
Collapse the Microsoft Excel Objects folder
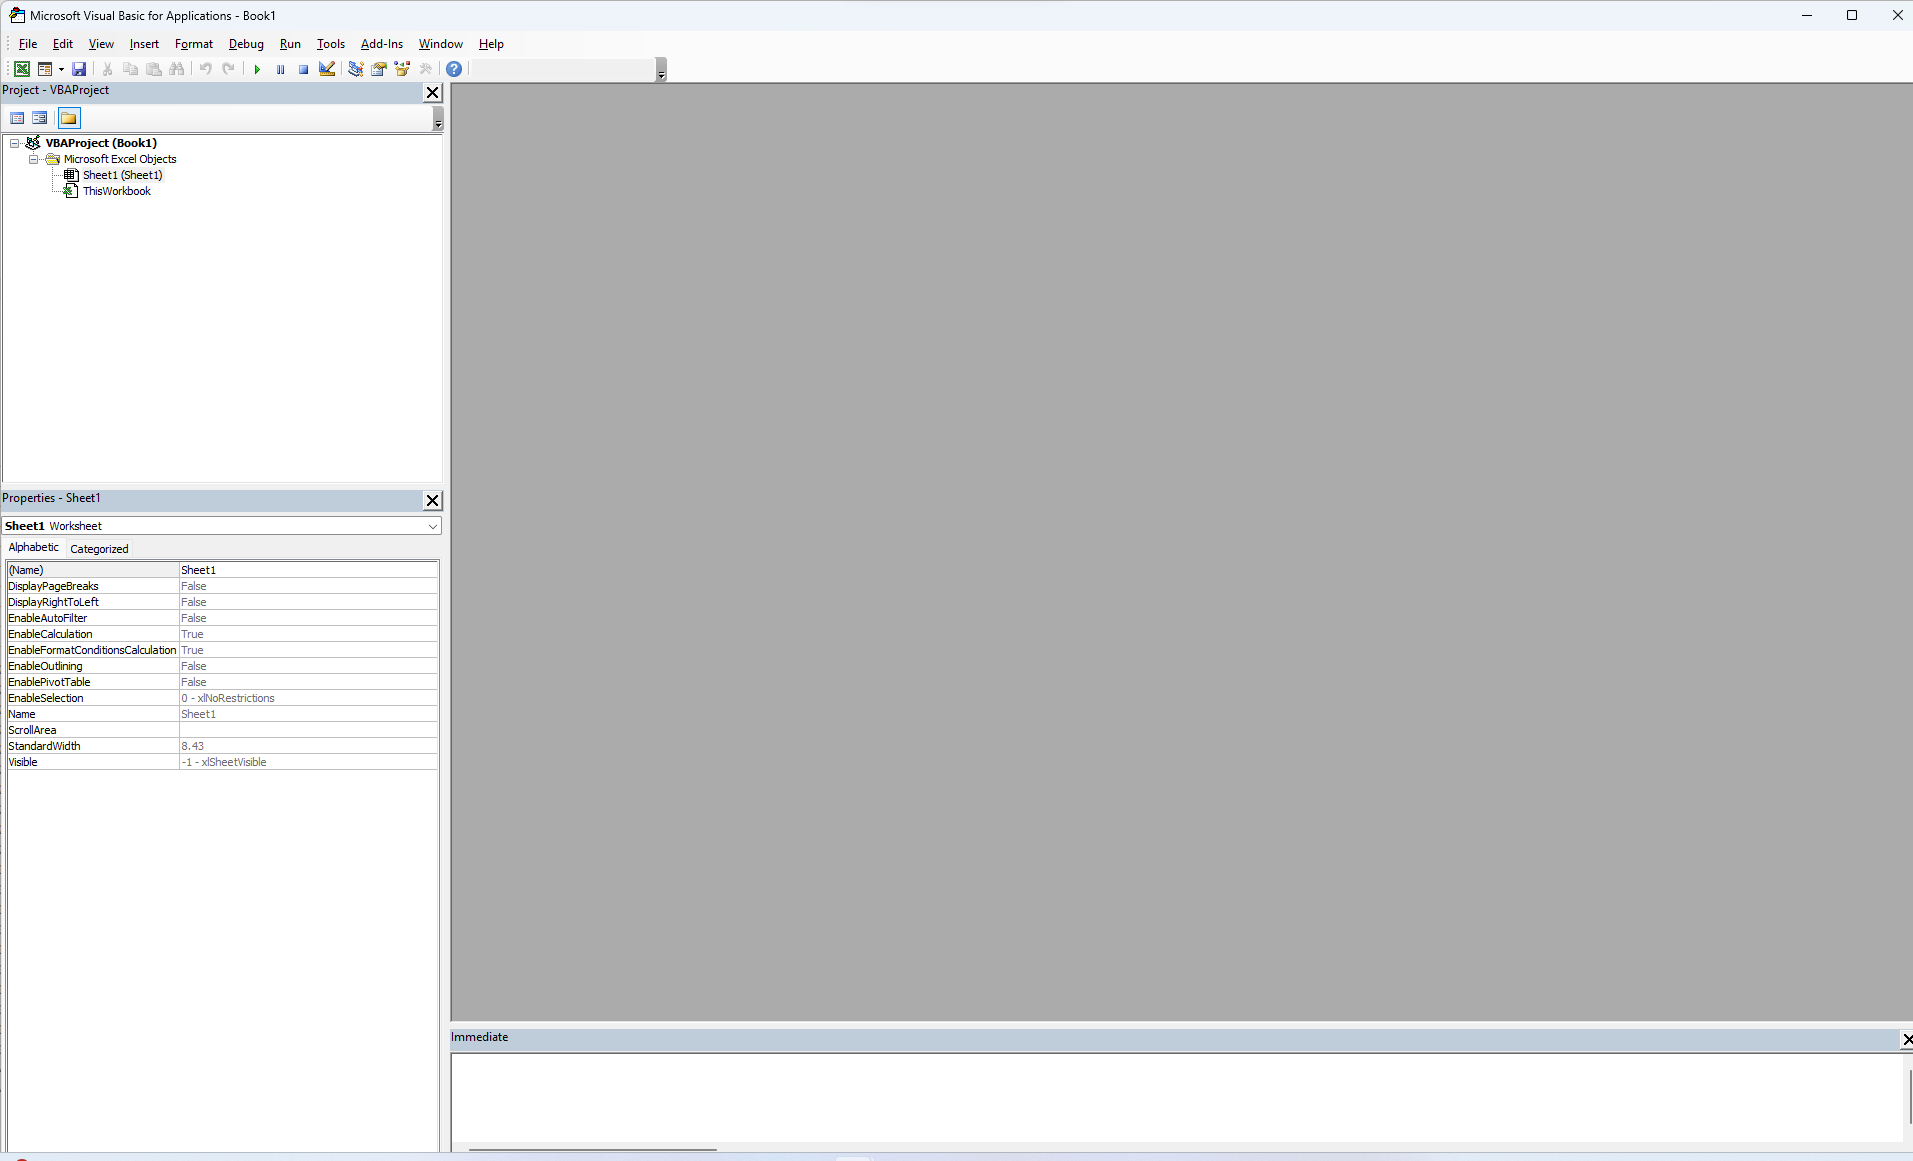[x=33, y=159]
